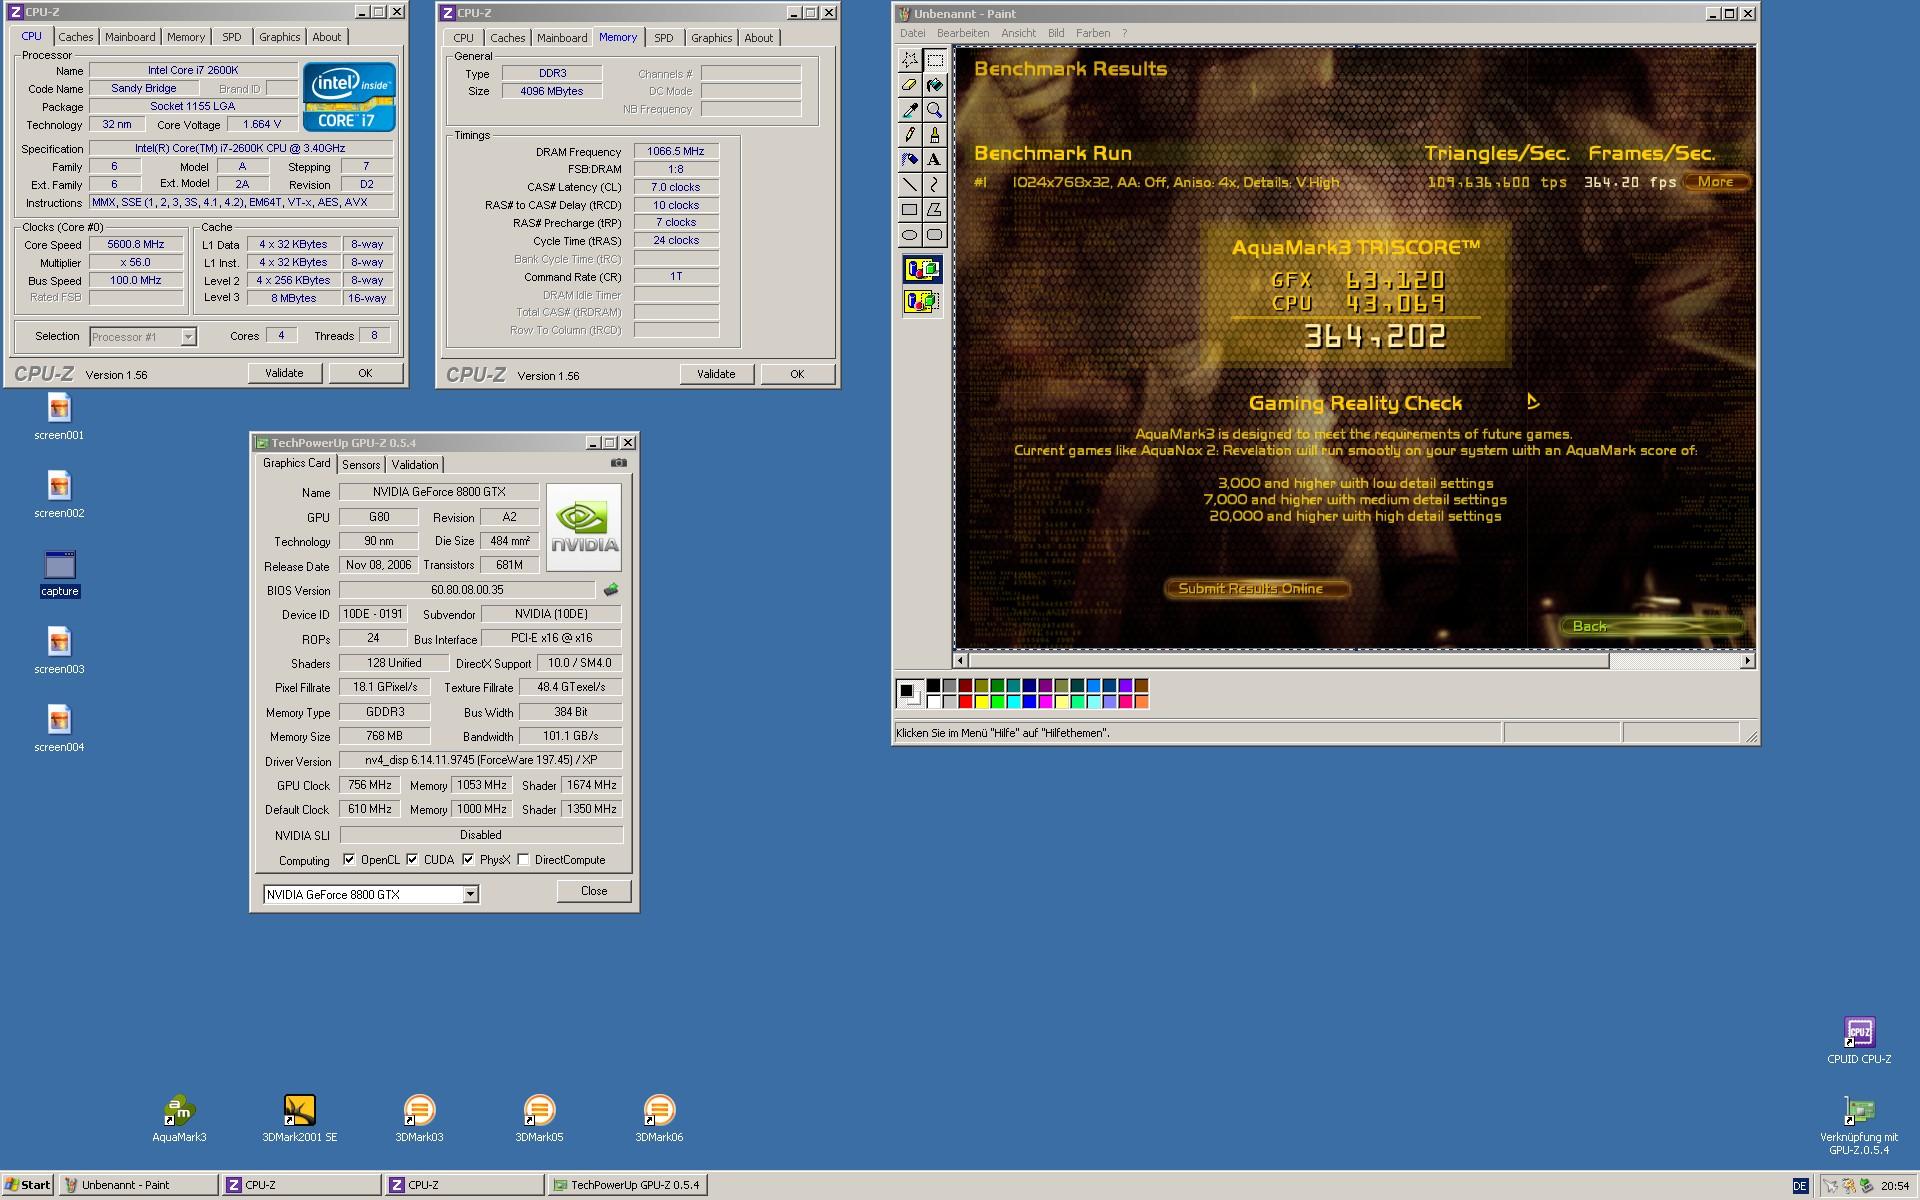Toggle the PhysX checkbox in GPU-Z
Image resolution: width=1920 pixels, height=1200 pixels.
pos(468,859)
